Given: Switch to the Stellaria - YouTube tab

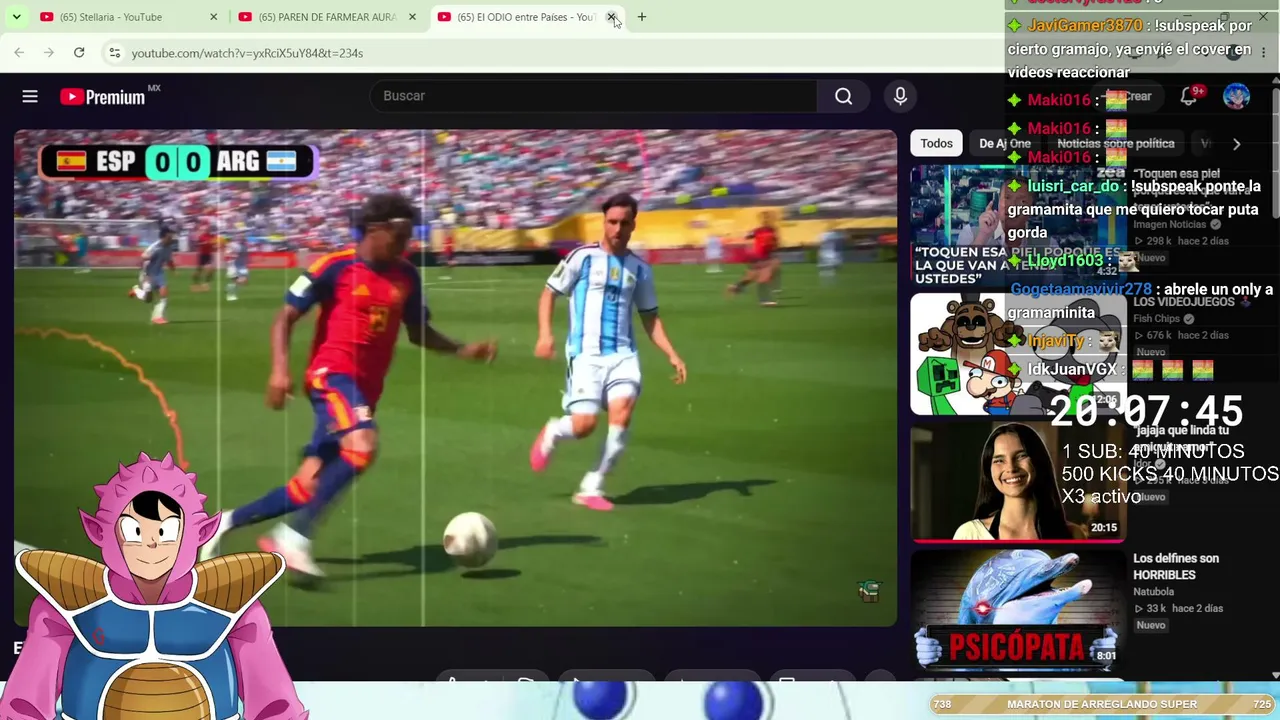Looking at the screenshot, I should tap(128, 17).
